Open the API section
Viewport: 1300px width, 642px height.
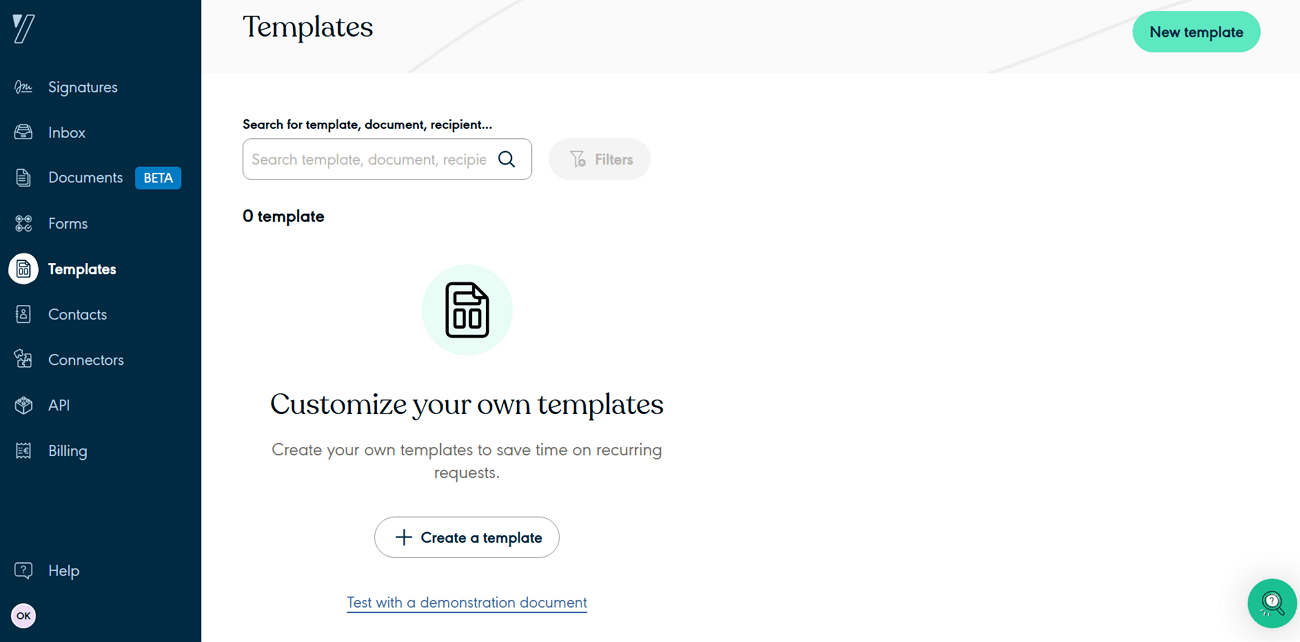(x=59, y=405)
